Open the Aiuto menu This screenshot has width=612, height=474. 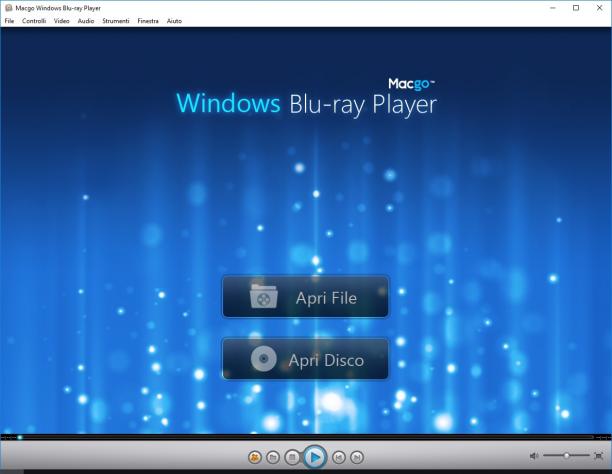174,21
